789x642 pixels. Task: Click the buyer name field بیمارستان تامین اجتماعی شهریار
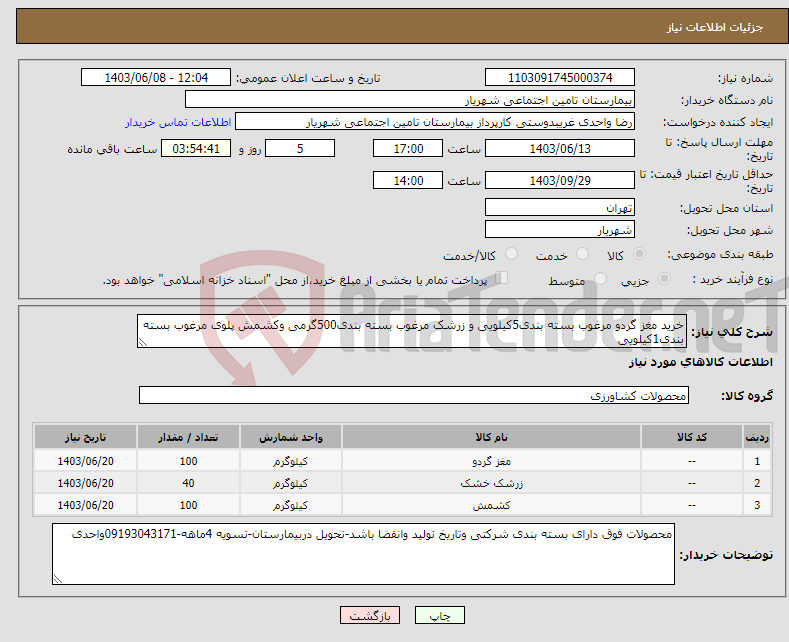pos(410,100)
